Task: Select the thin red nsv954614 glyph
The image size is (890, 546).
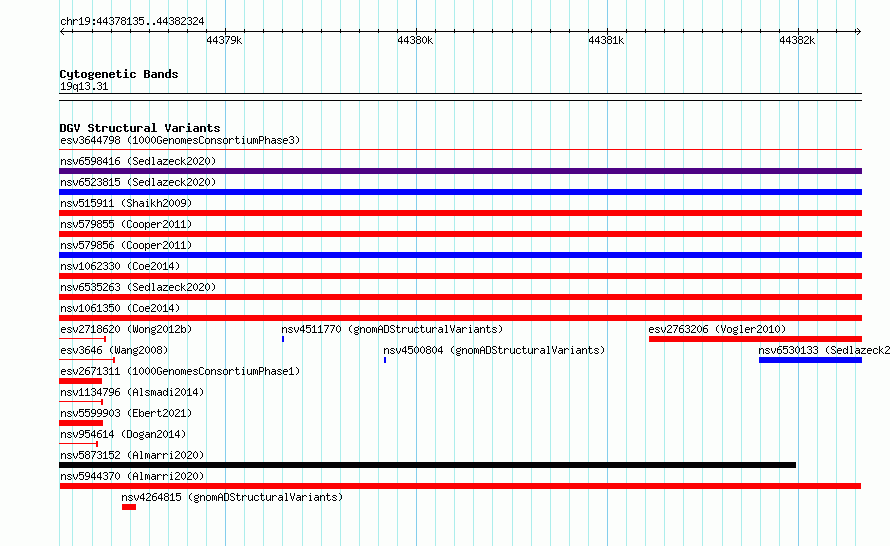Action: [x=78, y=444]
